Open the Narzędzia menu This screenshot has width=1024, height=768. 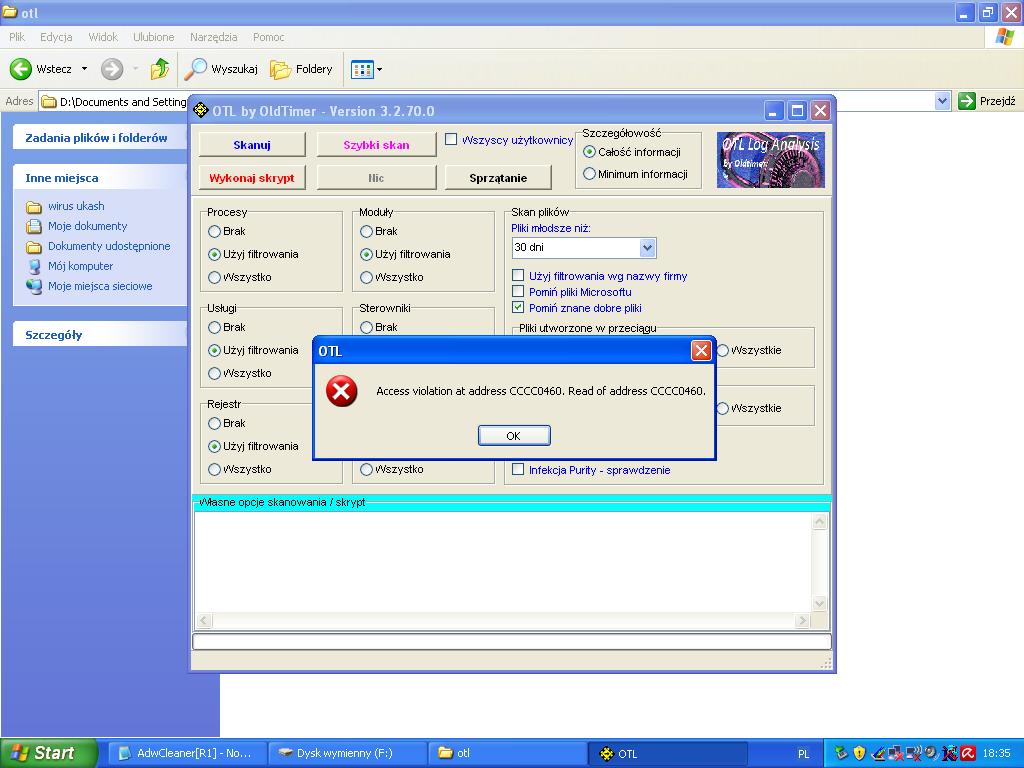(x=213, y=37)
